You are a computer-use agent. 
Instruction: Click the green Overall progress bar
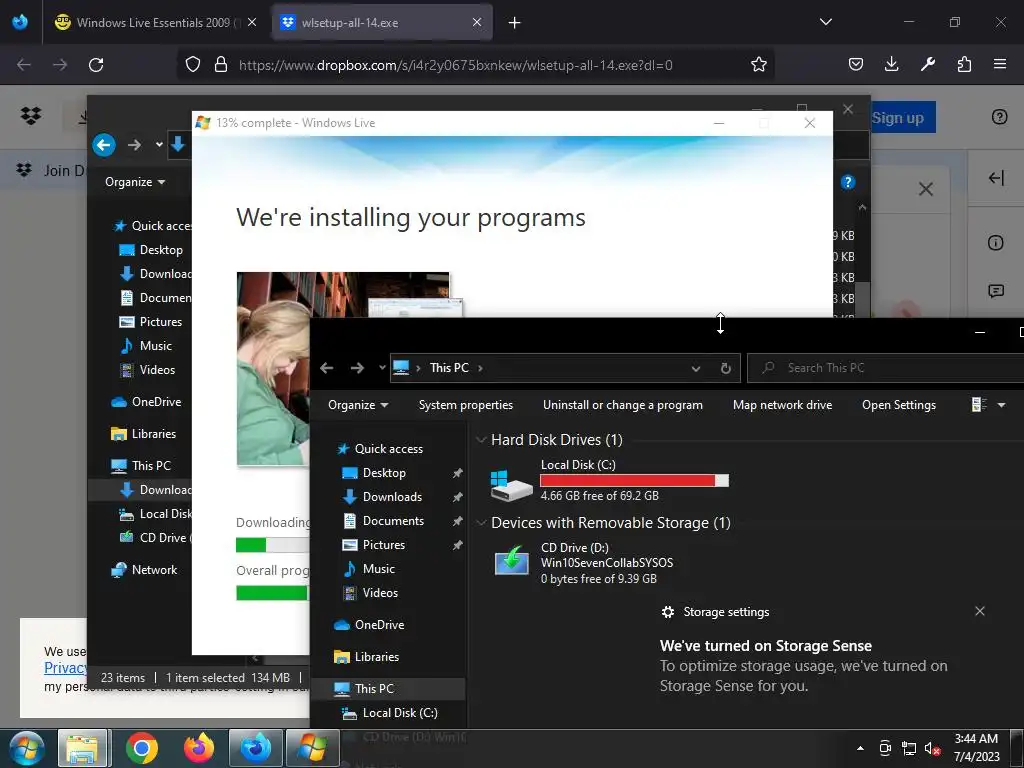coord(272,593)
